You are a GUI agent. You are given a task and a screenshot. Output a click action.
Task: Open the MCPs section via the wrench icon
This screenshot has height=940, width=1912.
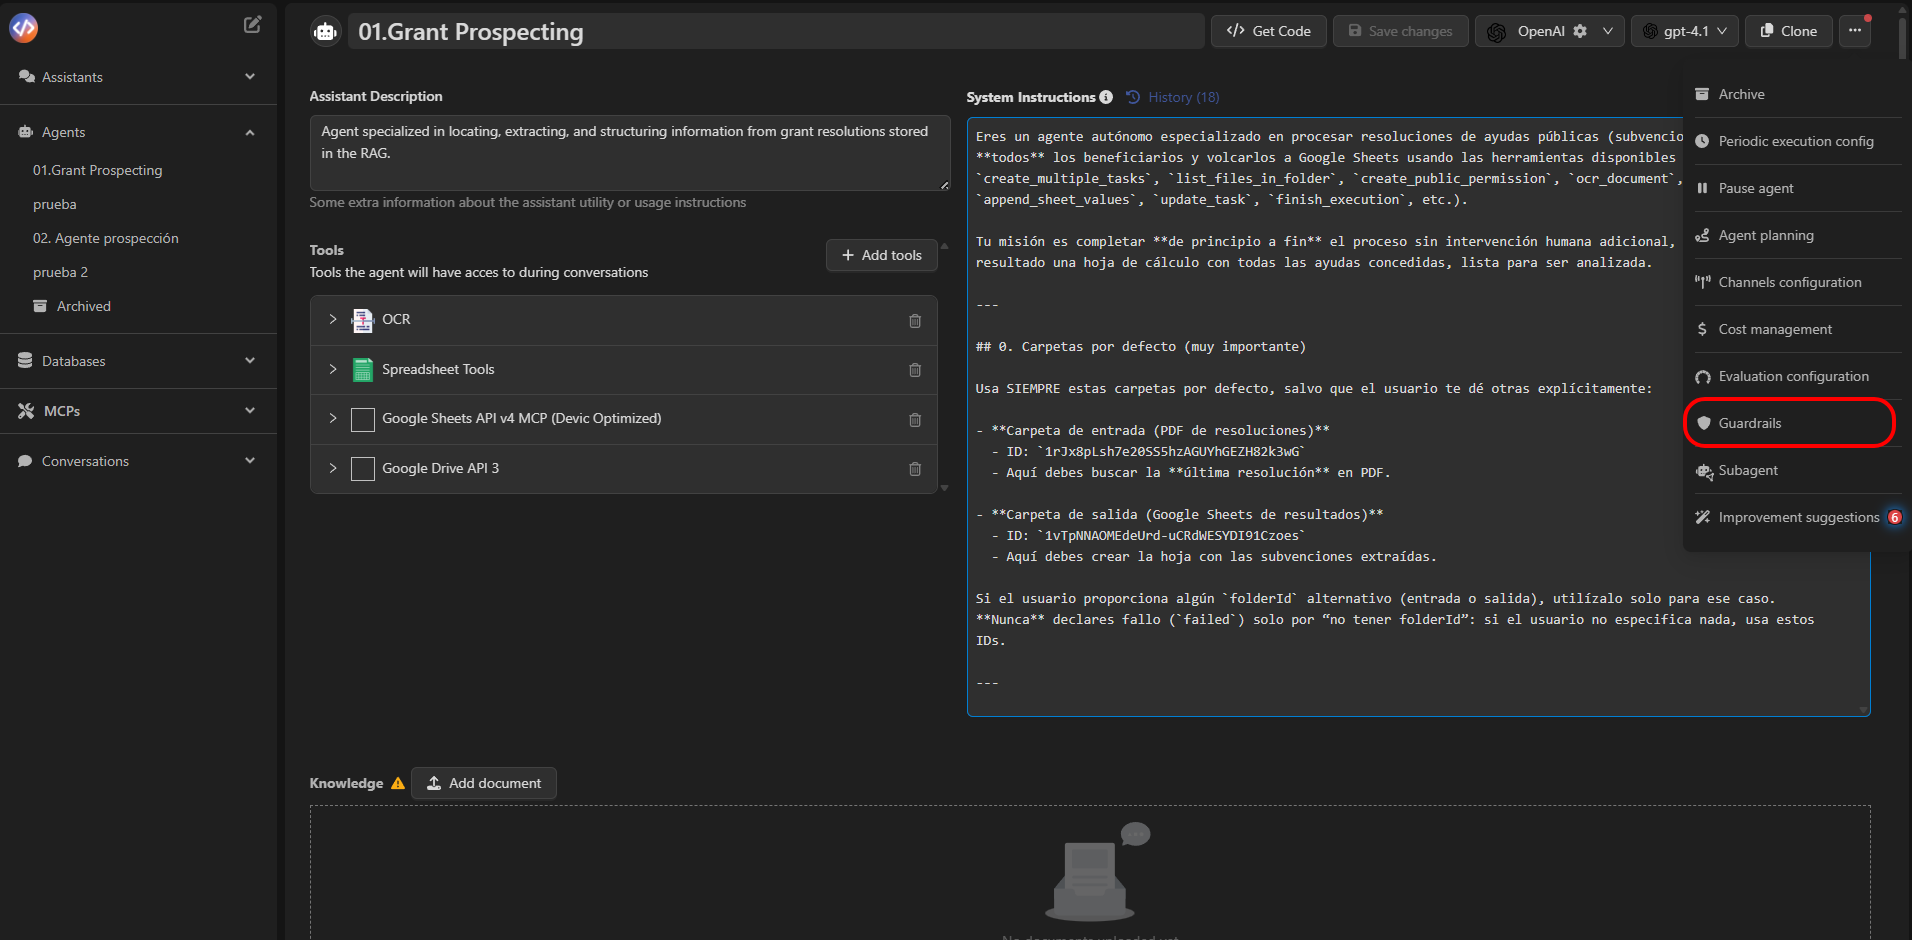coord(24,410)
